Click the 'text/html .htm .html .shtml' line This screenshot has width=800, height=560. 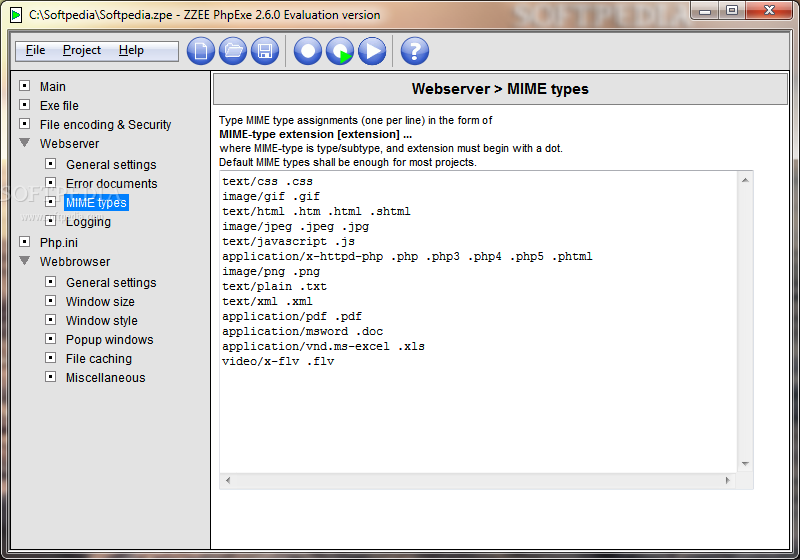(316, 211)
